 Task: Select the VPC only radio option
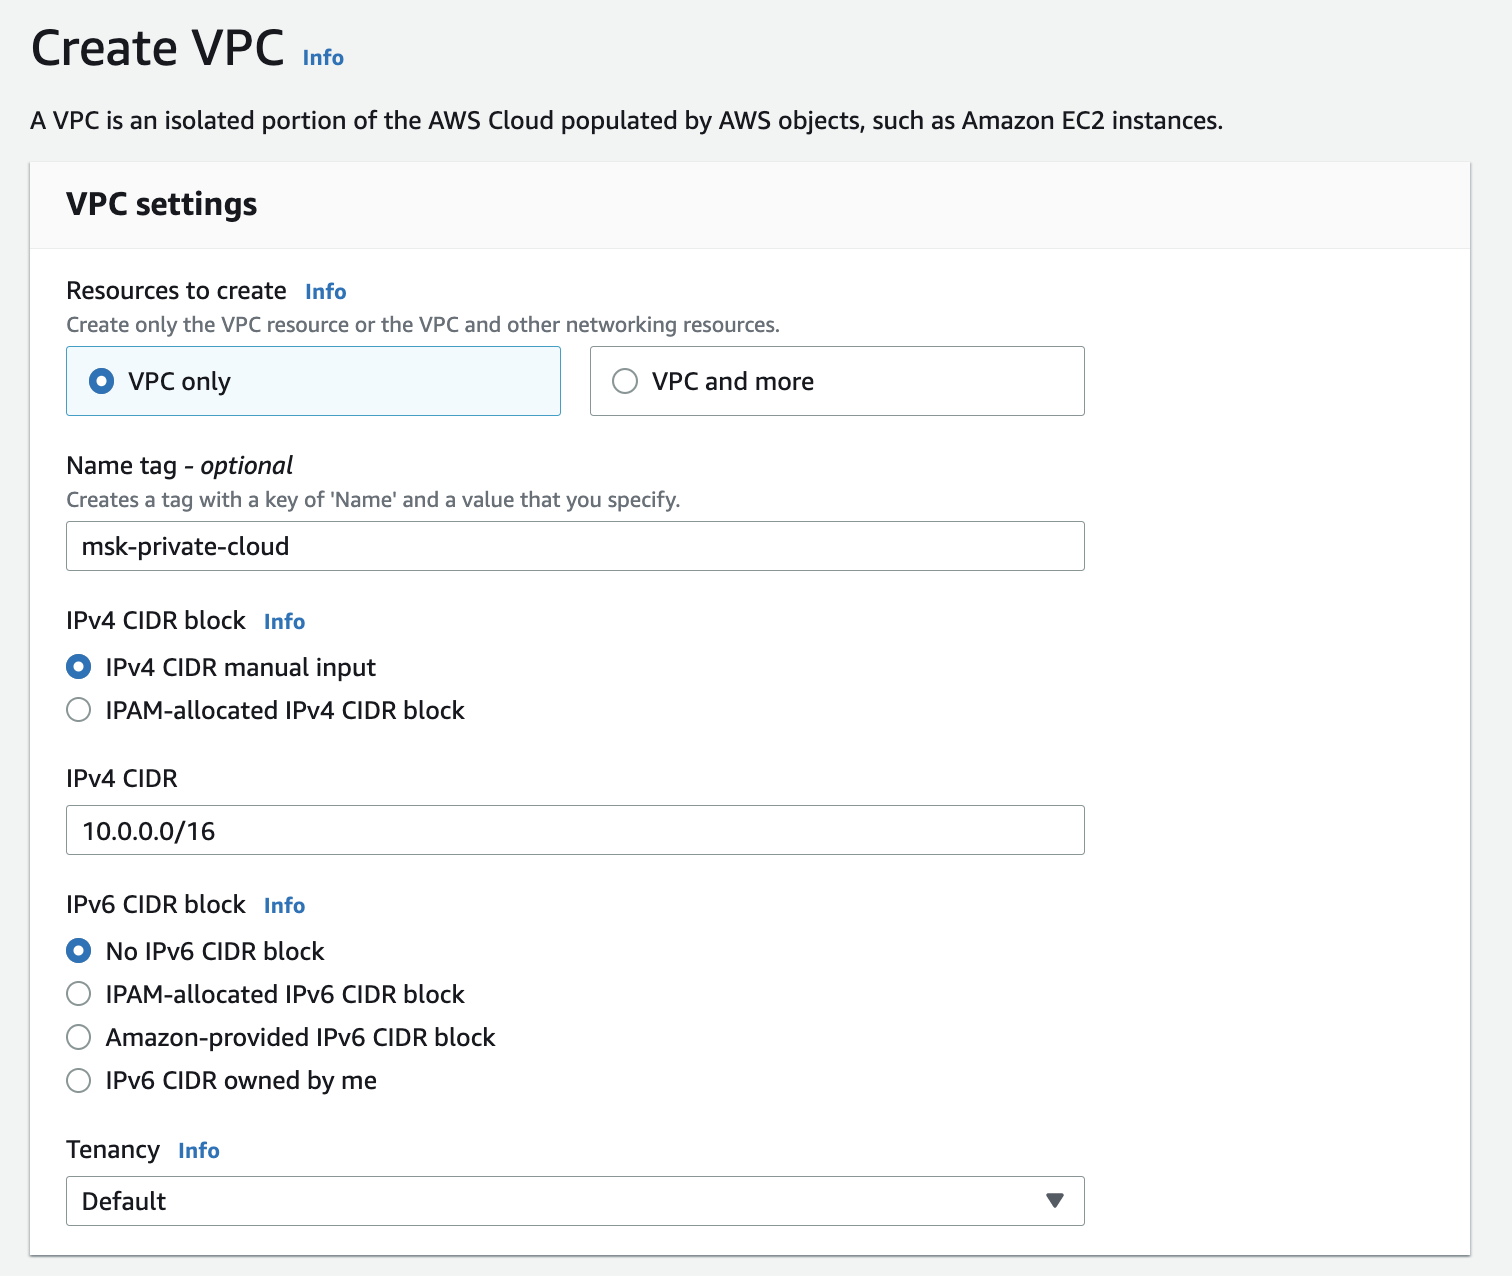pyautogui.click(x=102, y=381)
